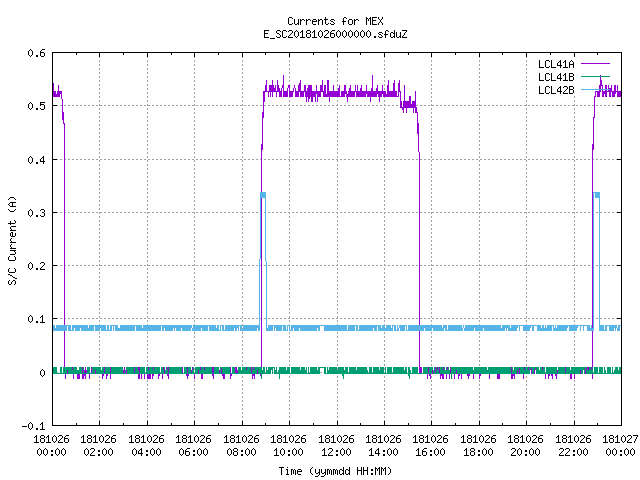Click the 0.4 y-axis tick label
The width and height of the screenshot is (640, 480).
click(36, 160)
